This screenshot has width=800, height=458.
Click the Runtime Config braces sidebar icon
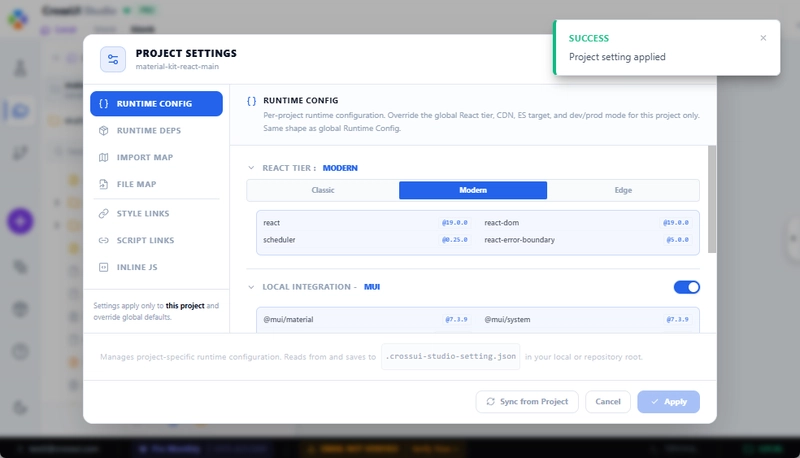(104, 104)
